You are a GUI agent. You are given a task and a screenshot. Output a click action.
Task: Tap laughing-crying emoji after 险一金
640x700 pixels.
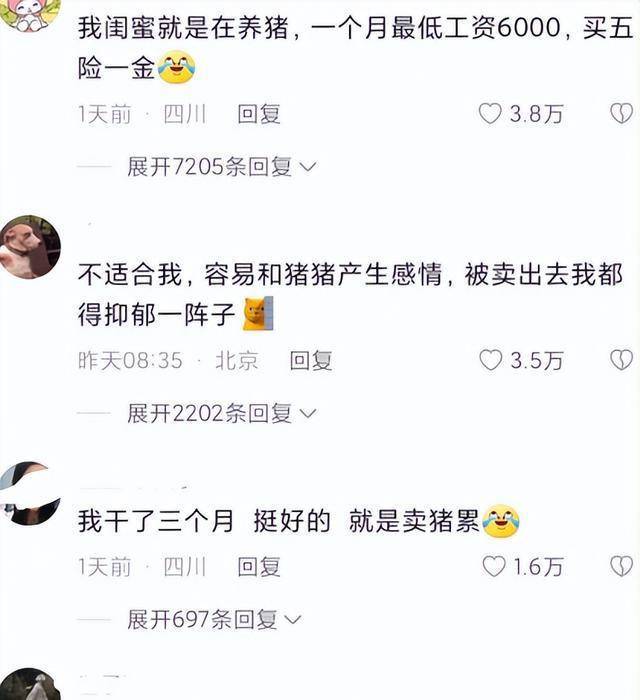click(x=177, y=67)
